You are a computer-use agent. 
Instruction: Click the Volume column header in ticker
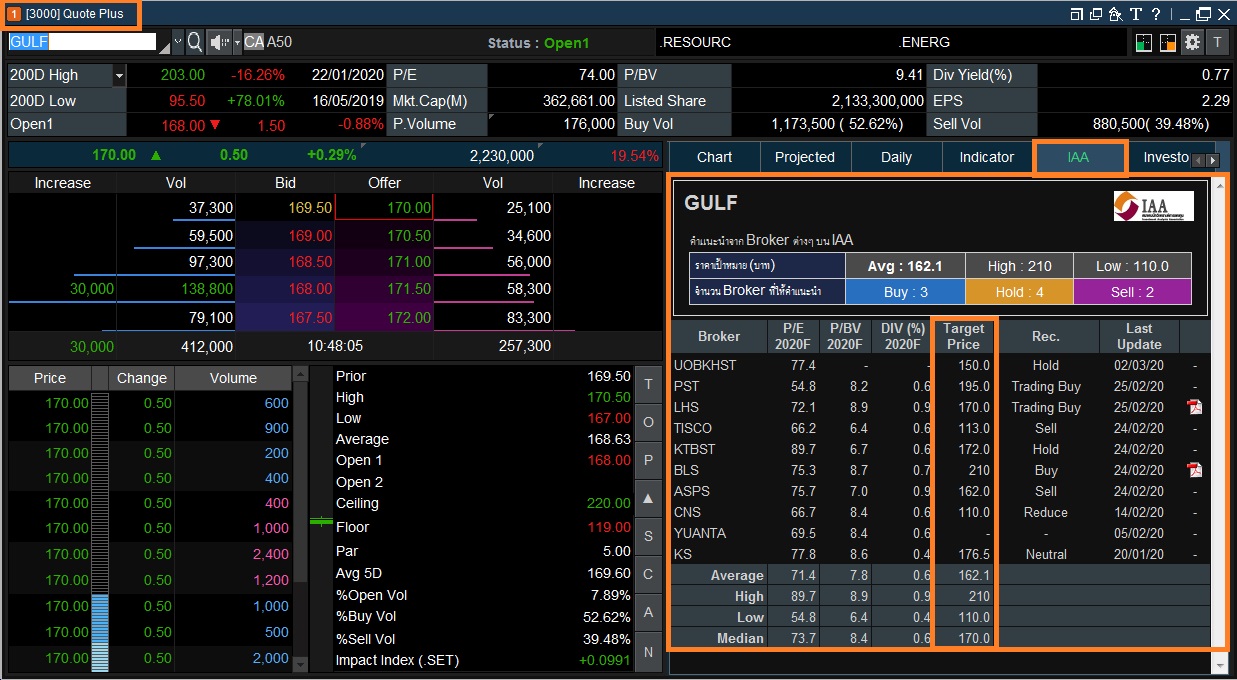click(233, 378)
